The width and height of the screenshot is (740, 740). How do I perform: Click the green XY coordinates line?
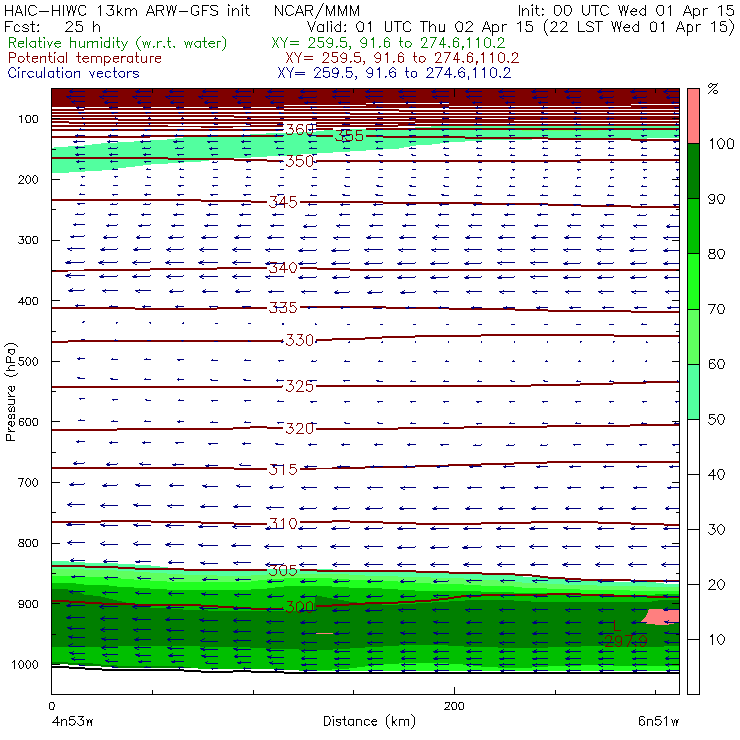point(388,43)
